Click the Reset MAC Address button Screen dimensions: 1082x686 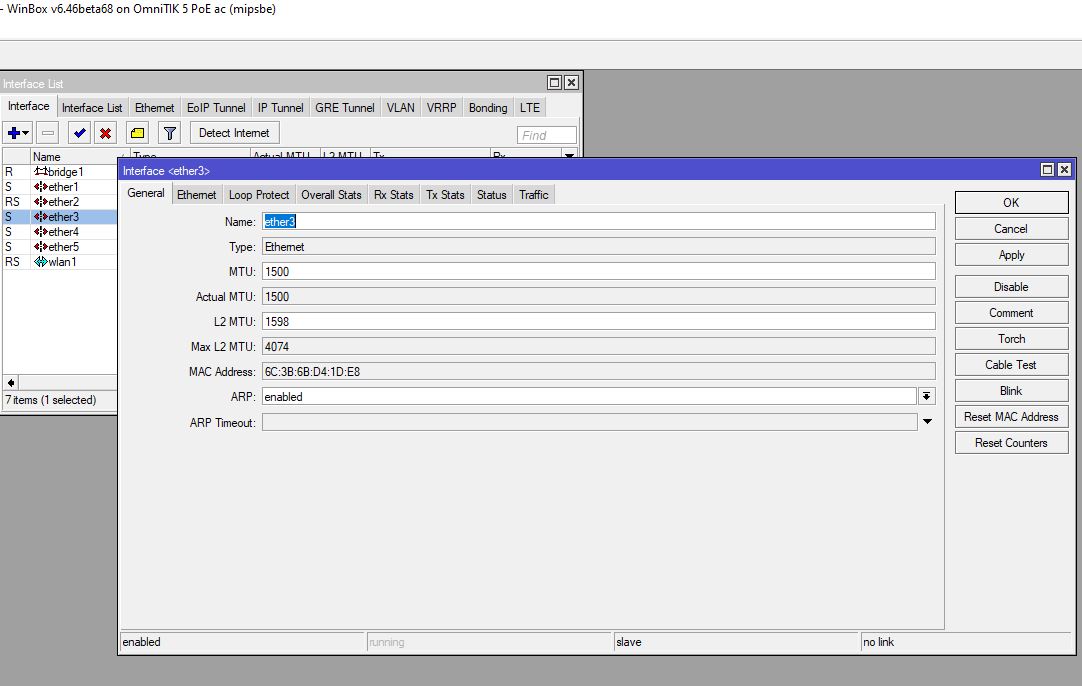click(1011, 418)
